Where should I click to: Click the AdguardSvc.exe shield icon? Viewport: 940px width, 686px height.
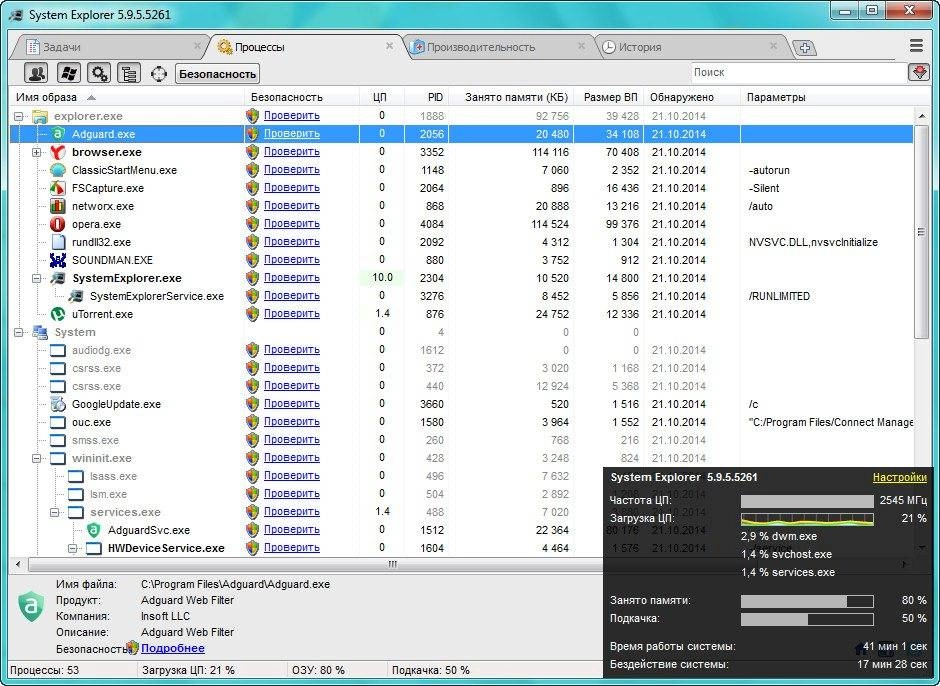pos(94,529)
